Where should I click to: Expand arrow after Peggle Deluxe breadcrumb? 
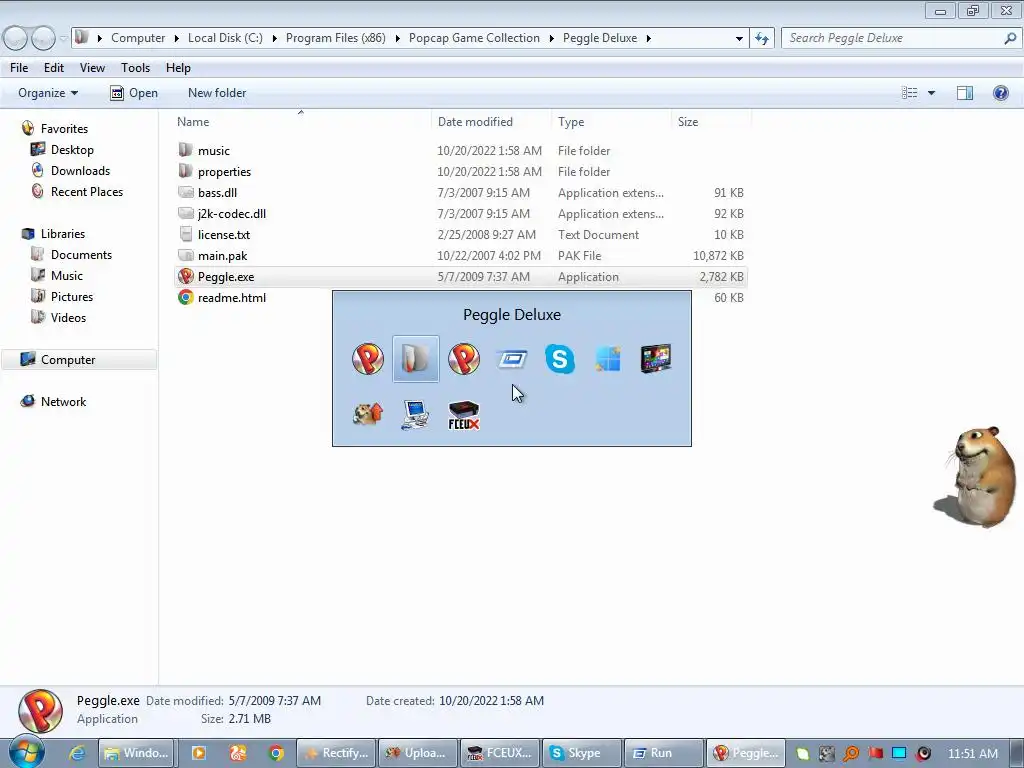(x=648, y=38)
